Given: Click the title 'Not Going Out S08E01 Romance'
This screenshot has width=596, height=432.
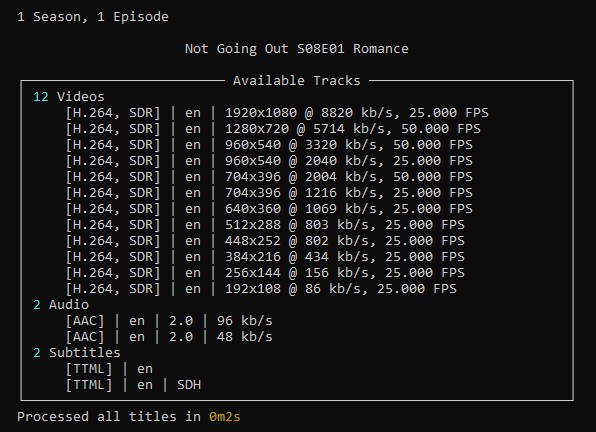Looking at the screenshot, I should tap(297, 49).
